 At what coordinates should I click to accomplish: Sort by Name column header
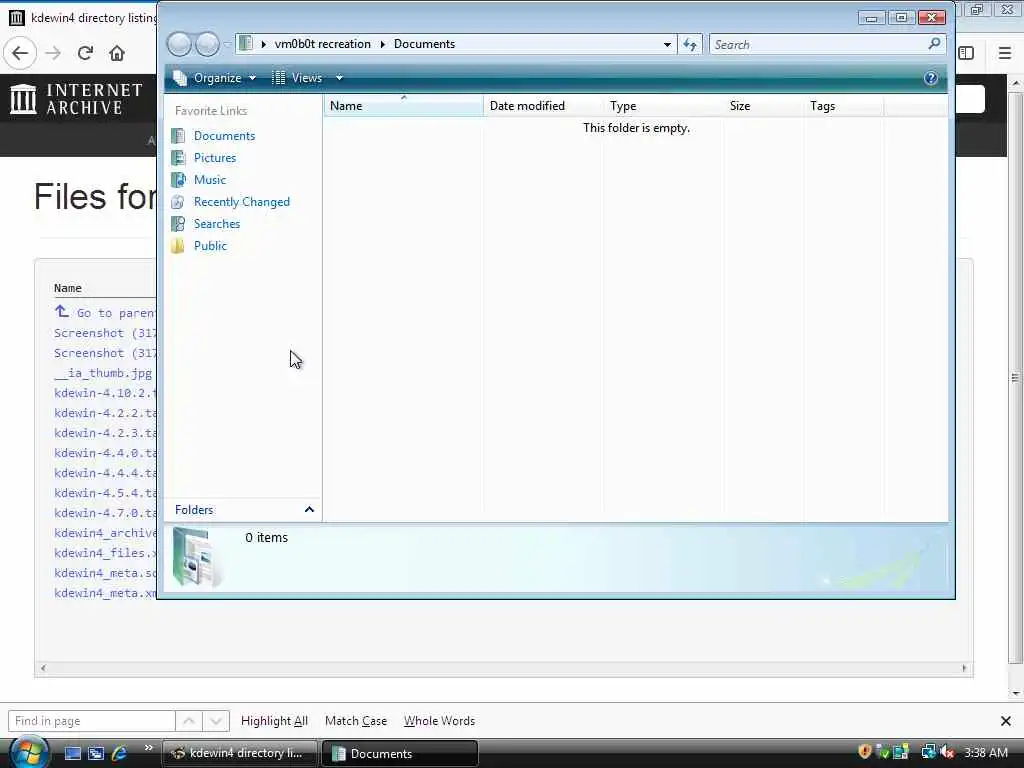point(403,106)
